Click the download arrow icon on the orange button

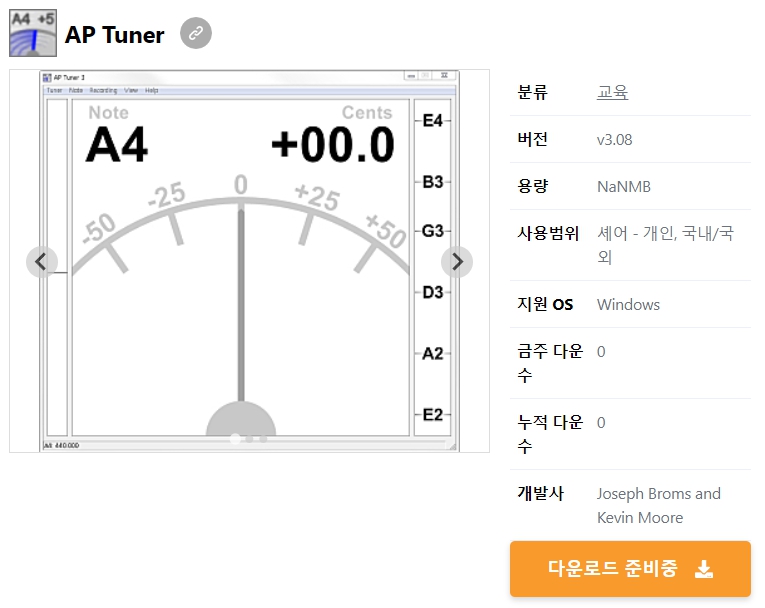coord(704,569)
